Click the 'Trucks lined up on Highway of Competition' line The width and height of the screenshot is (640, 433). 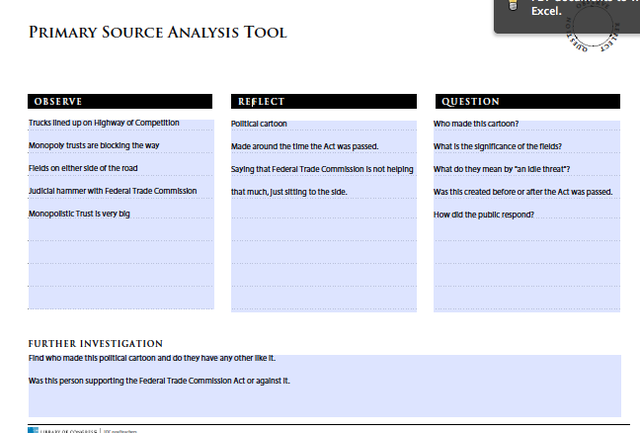pos(104,123)
